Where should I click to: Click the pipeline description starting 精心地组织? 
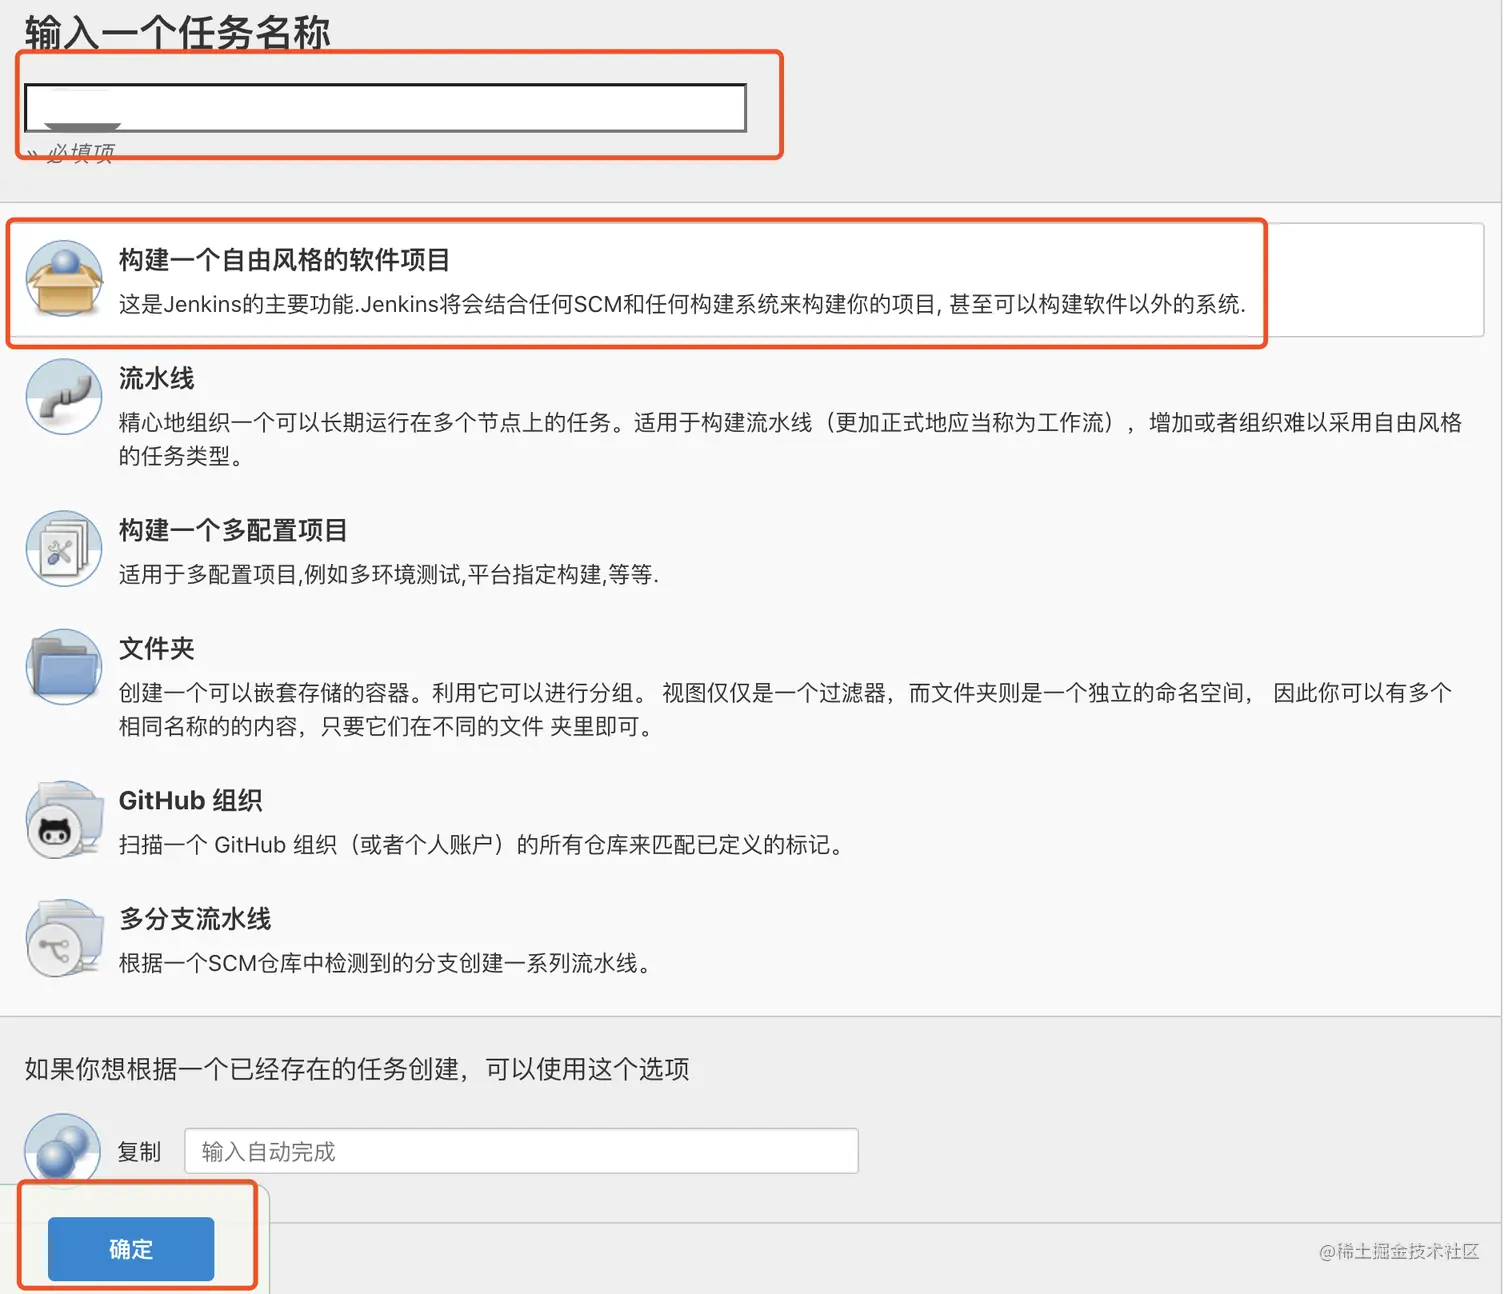pos(790,439)
